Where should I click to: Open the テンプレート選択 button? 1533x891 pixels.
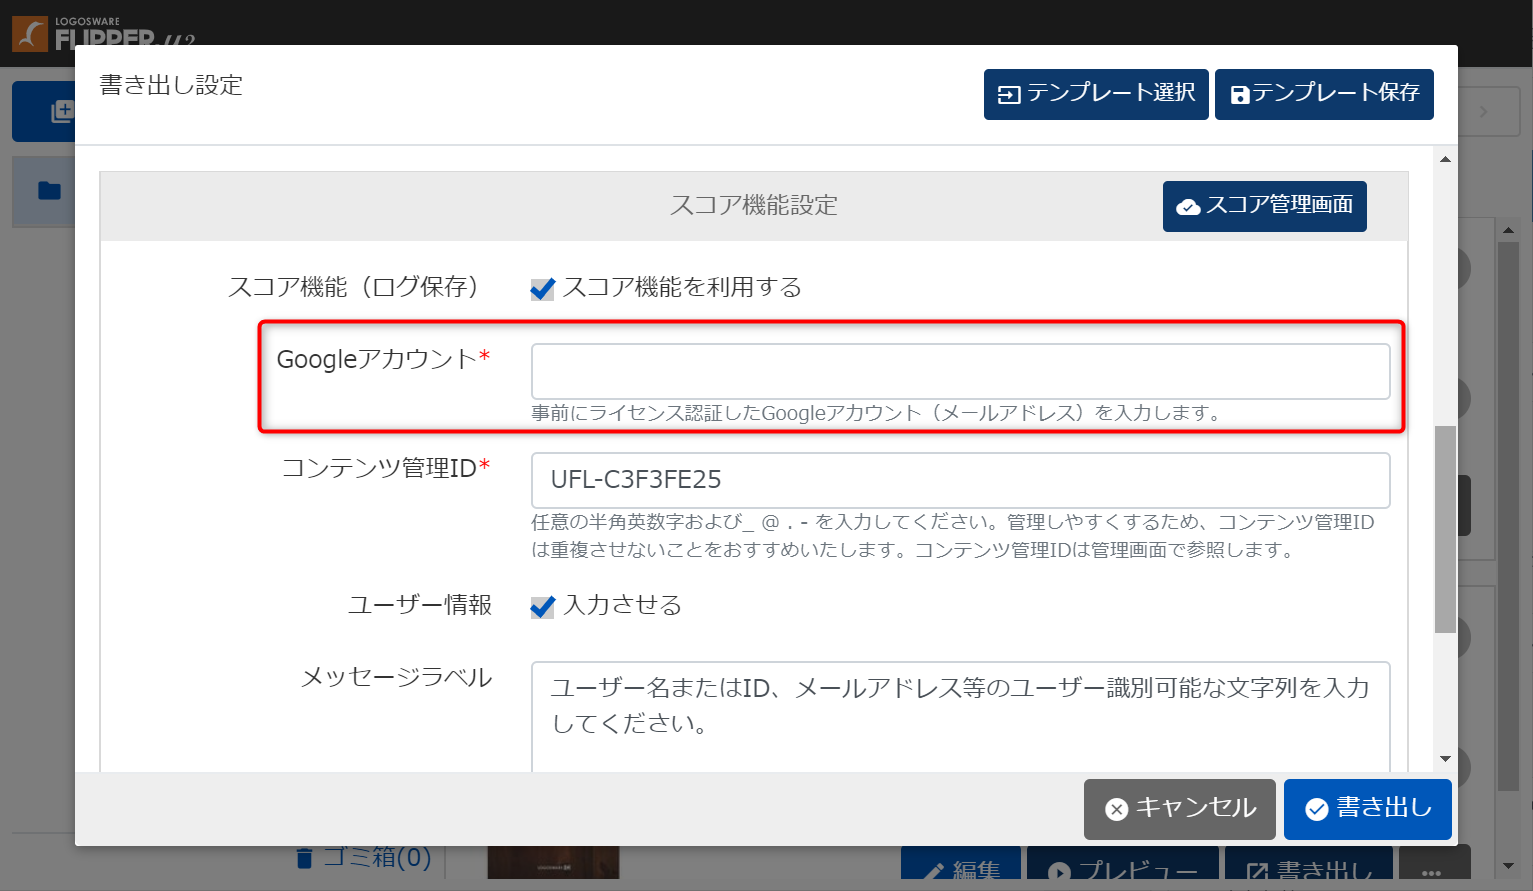[x=1096, y=94]
